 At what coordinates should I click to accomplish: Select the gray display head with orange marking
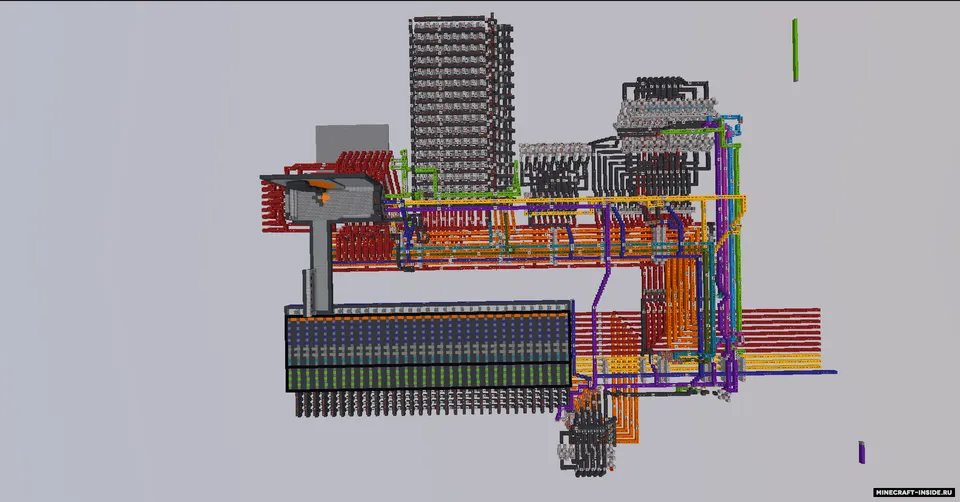321,197
